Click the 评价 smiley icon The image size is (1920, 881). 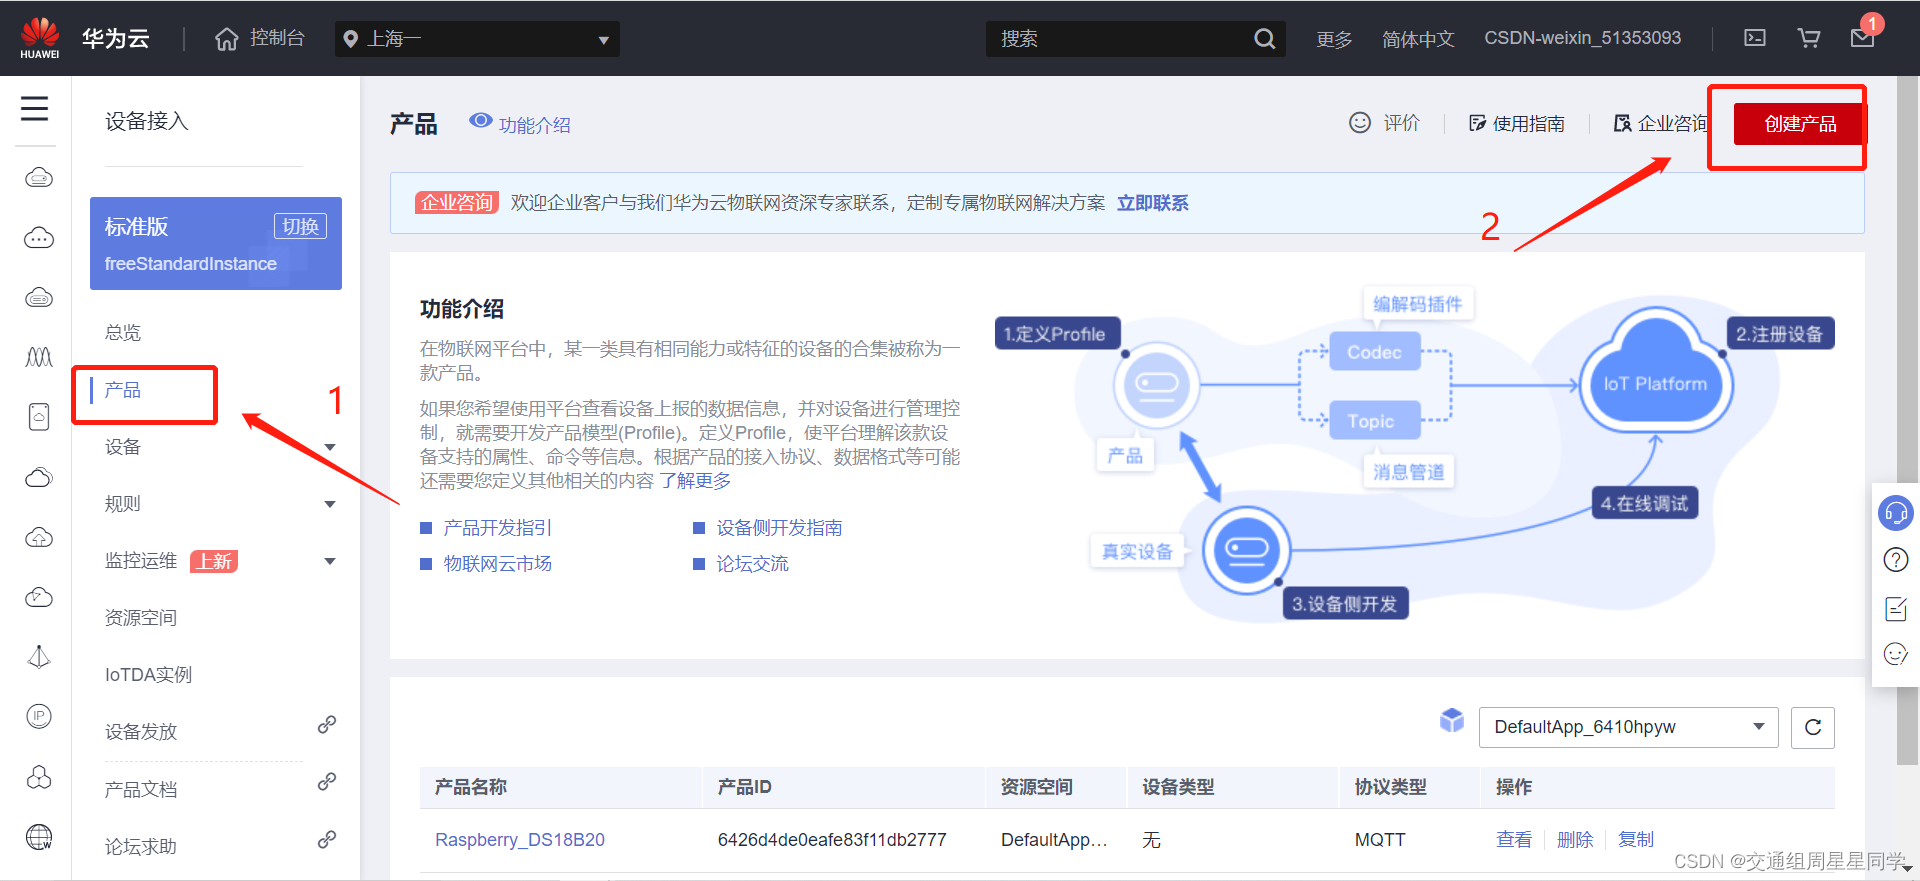[x=1360, y=123]
